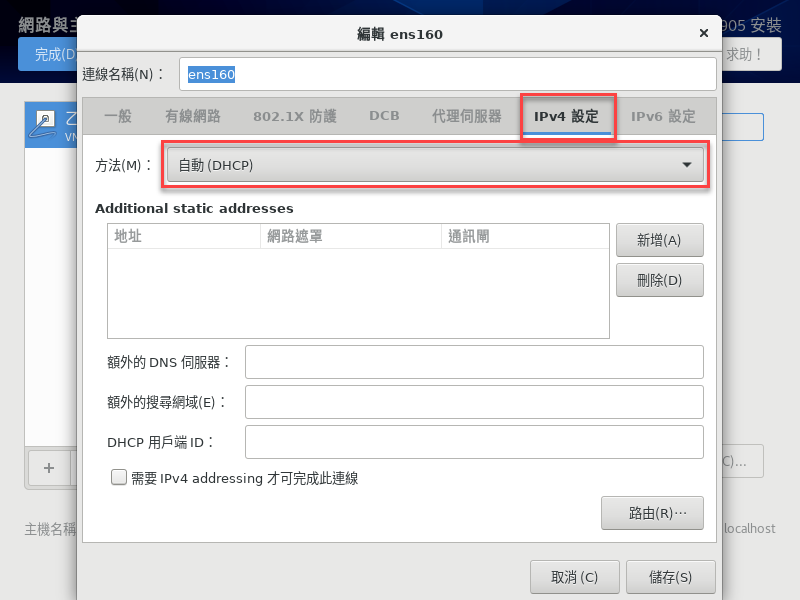Enable 需要 IPv4 addressing 才可完成此連線 checkbox
The height and width of the screenshot is (600, 800).
click(119, 478)
